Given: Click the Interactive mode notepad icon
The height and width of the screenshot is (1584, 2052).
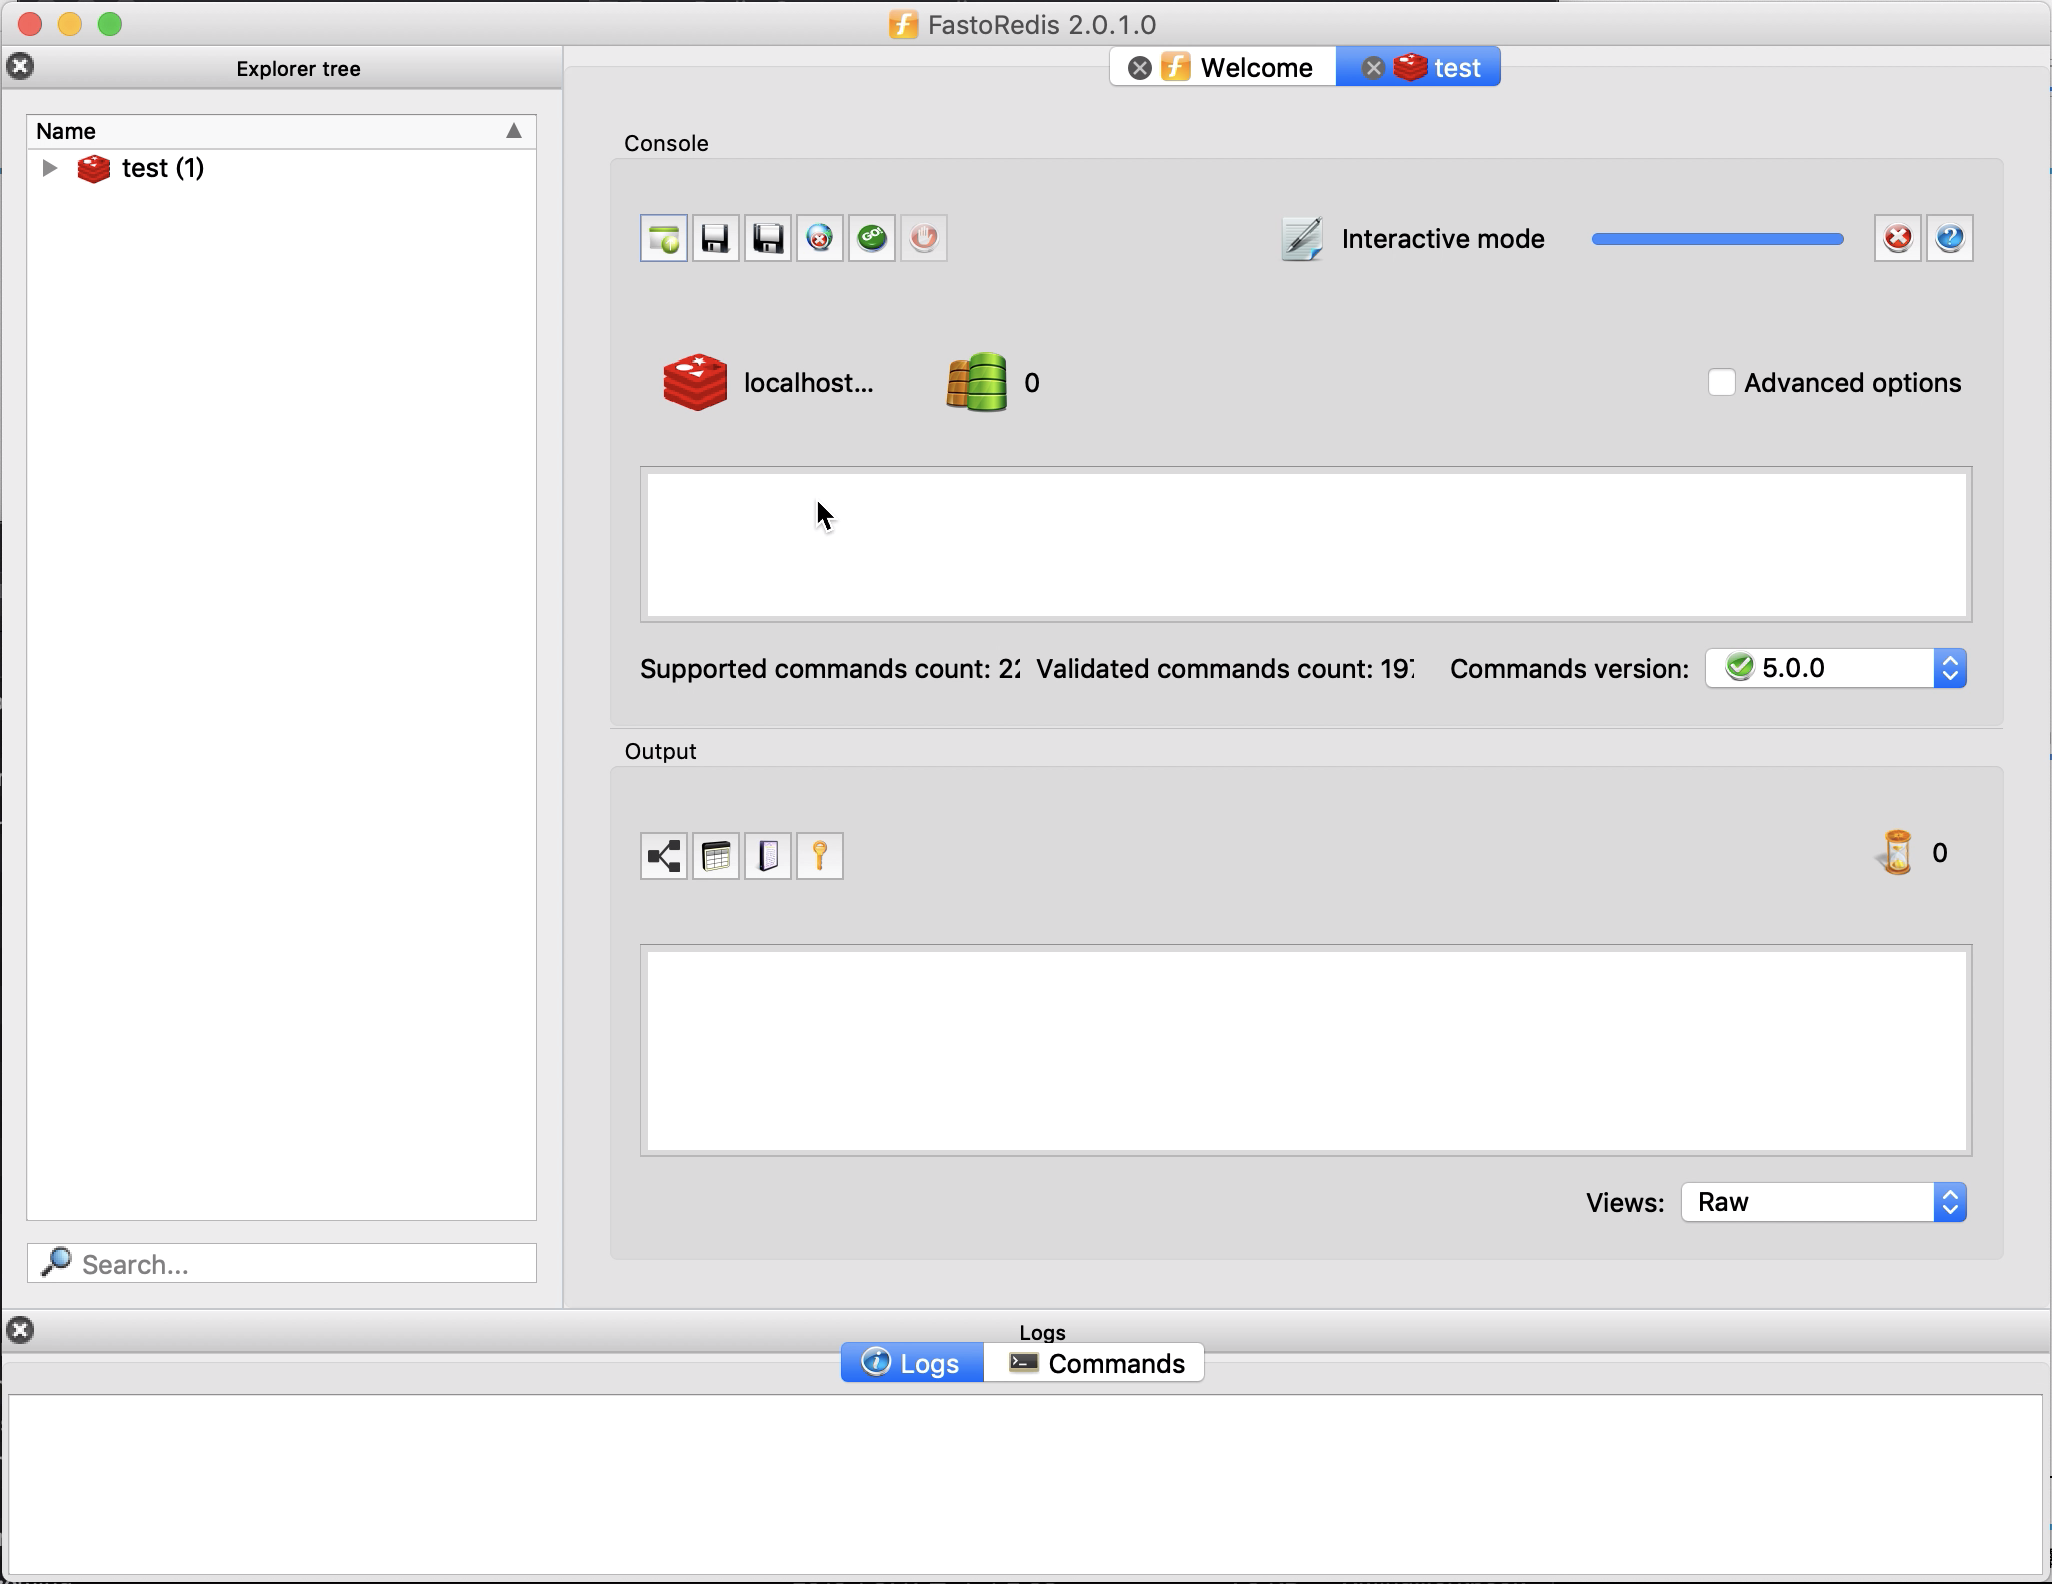Looking at the screenshot, I should tap(1302, 239).
